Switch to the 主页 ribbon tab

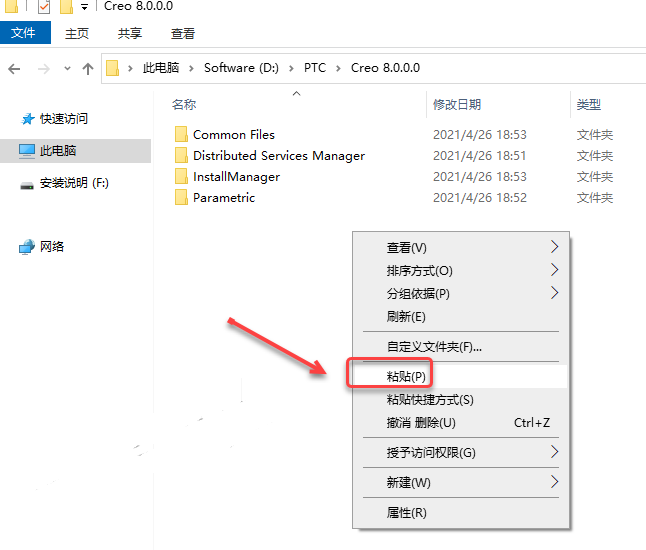77,33
